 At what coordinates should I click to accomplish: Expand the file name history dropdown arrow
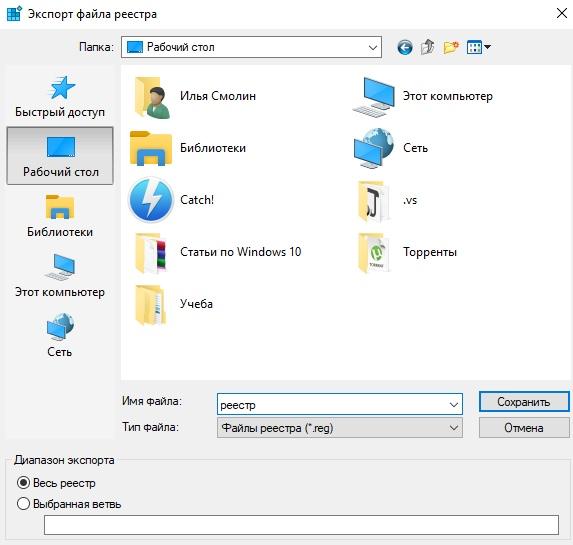click(454, 405)
